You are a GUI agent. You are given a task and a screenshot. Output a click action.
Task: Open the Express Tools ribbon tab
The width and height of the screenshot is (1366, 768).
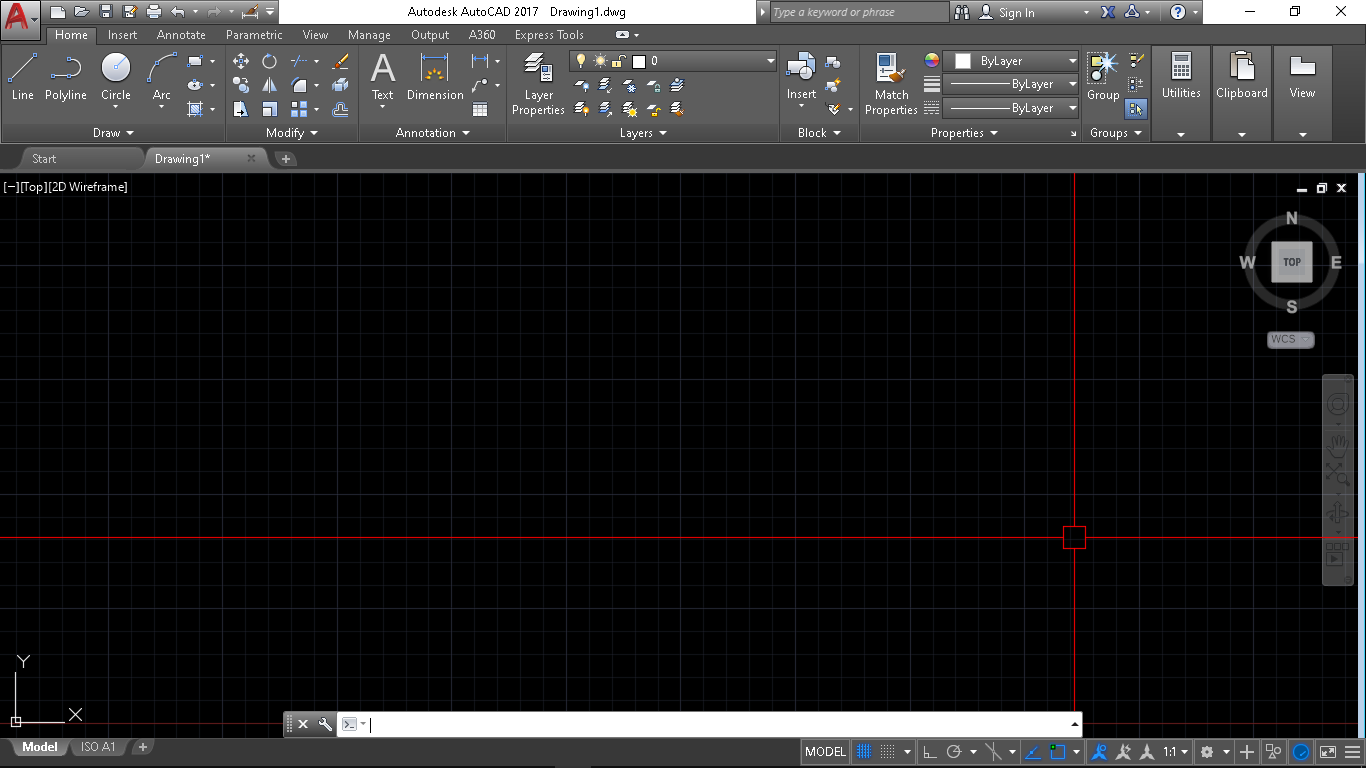click(x=549, y=35)
